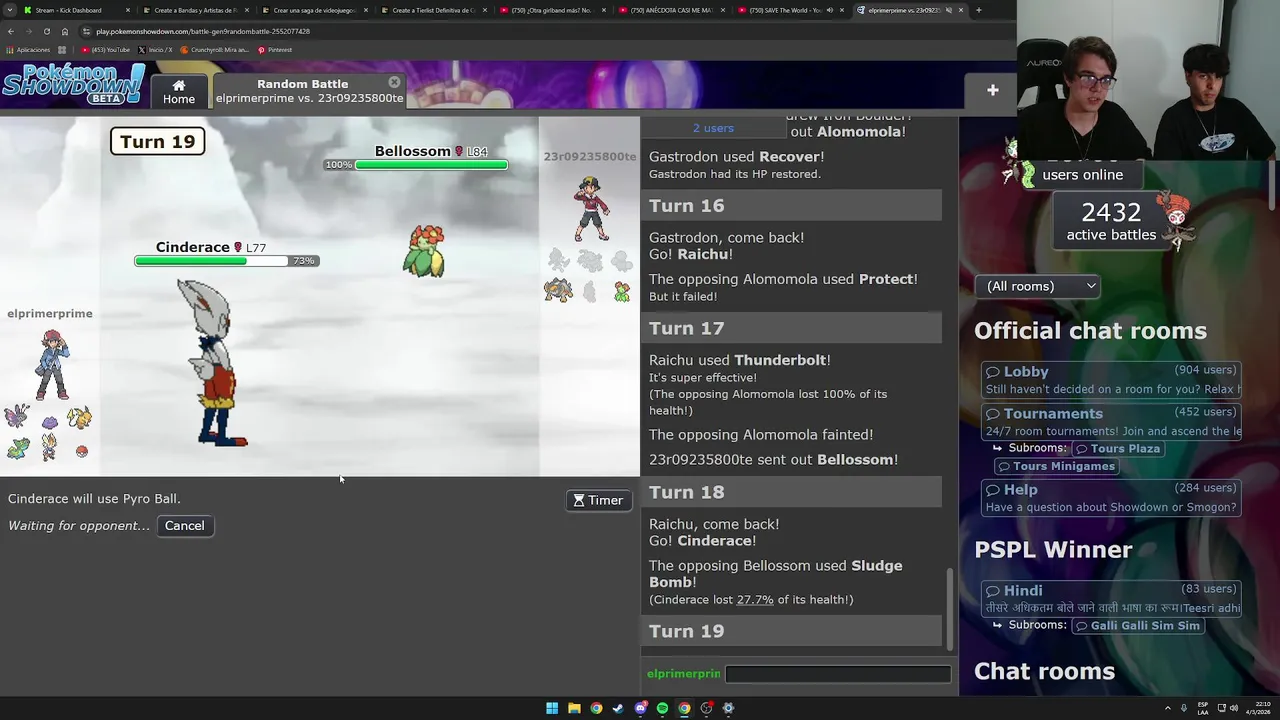Screen dimensions: 1280x720
Task: Select the Poké Ball icon in your team
Action: [x=82, y=452]
